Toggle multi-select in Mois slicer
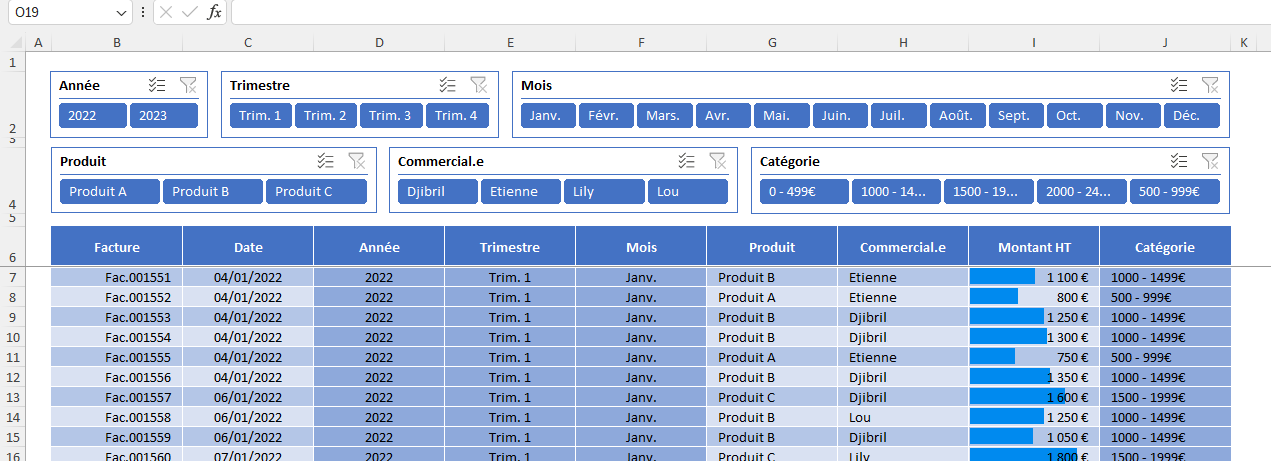Screen dimensions: 1271x461 (x=1179, y=85)
